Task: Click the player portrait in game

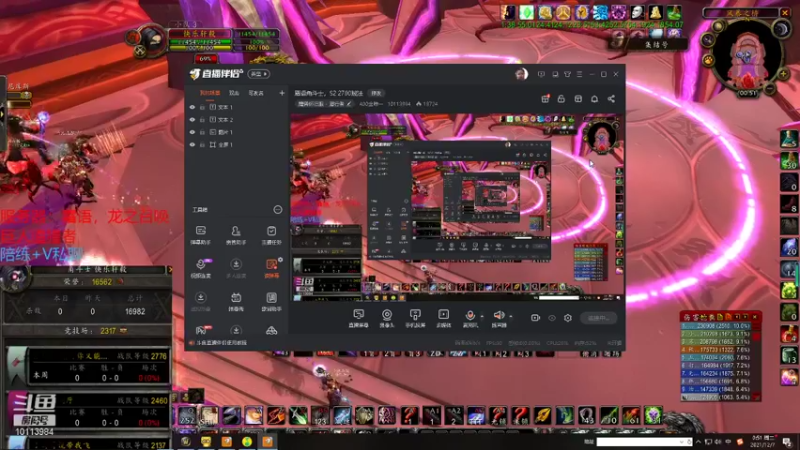Action: tap(151, 40)
